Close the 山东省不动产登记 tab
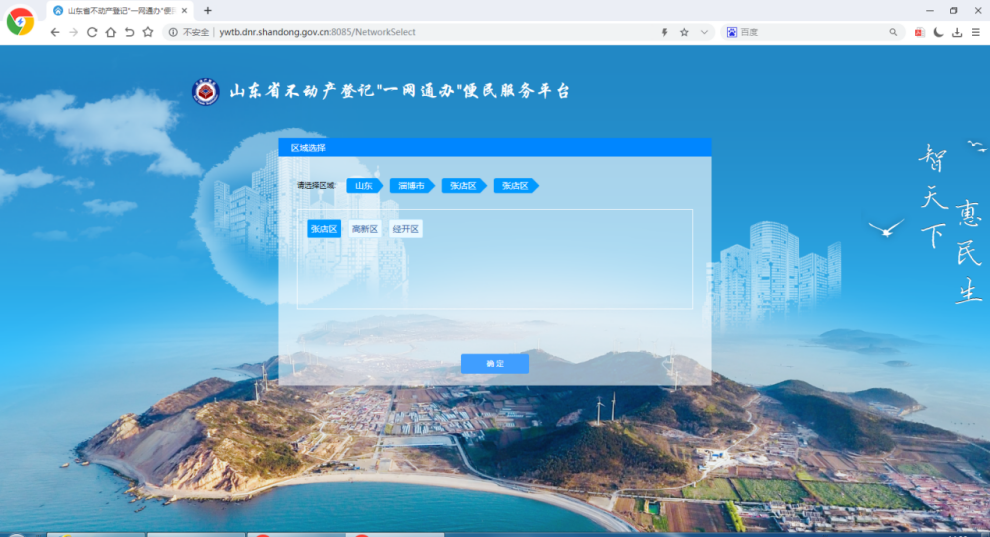The height and width of the screenshot is (537, 990). click(x=184, y=11)
